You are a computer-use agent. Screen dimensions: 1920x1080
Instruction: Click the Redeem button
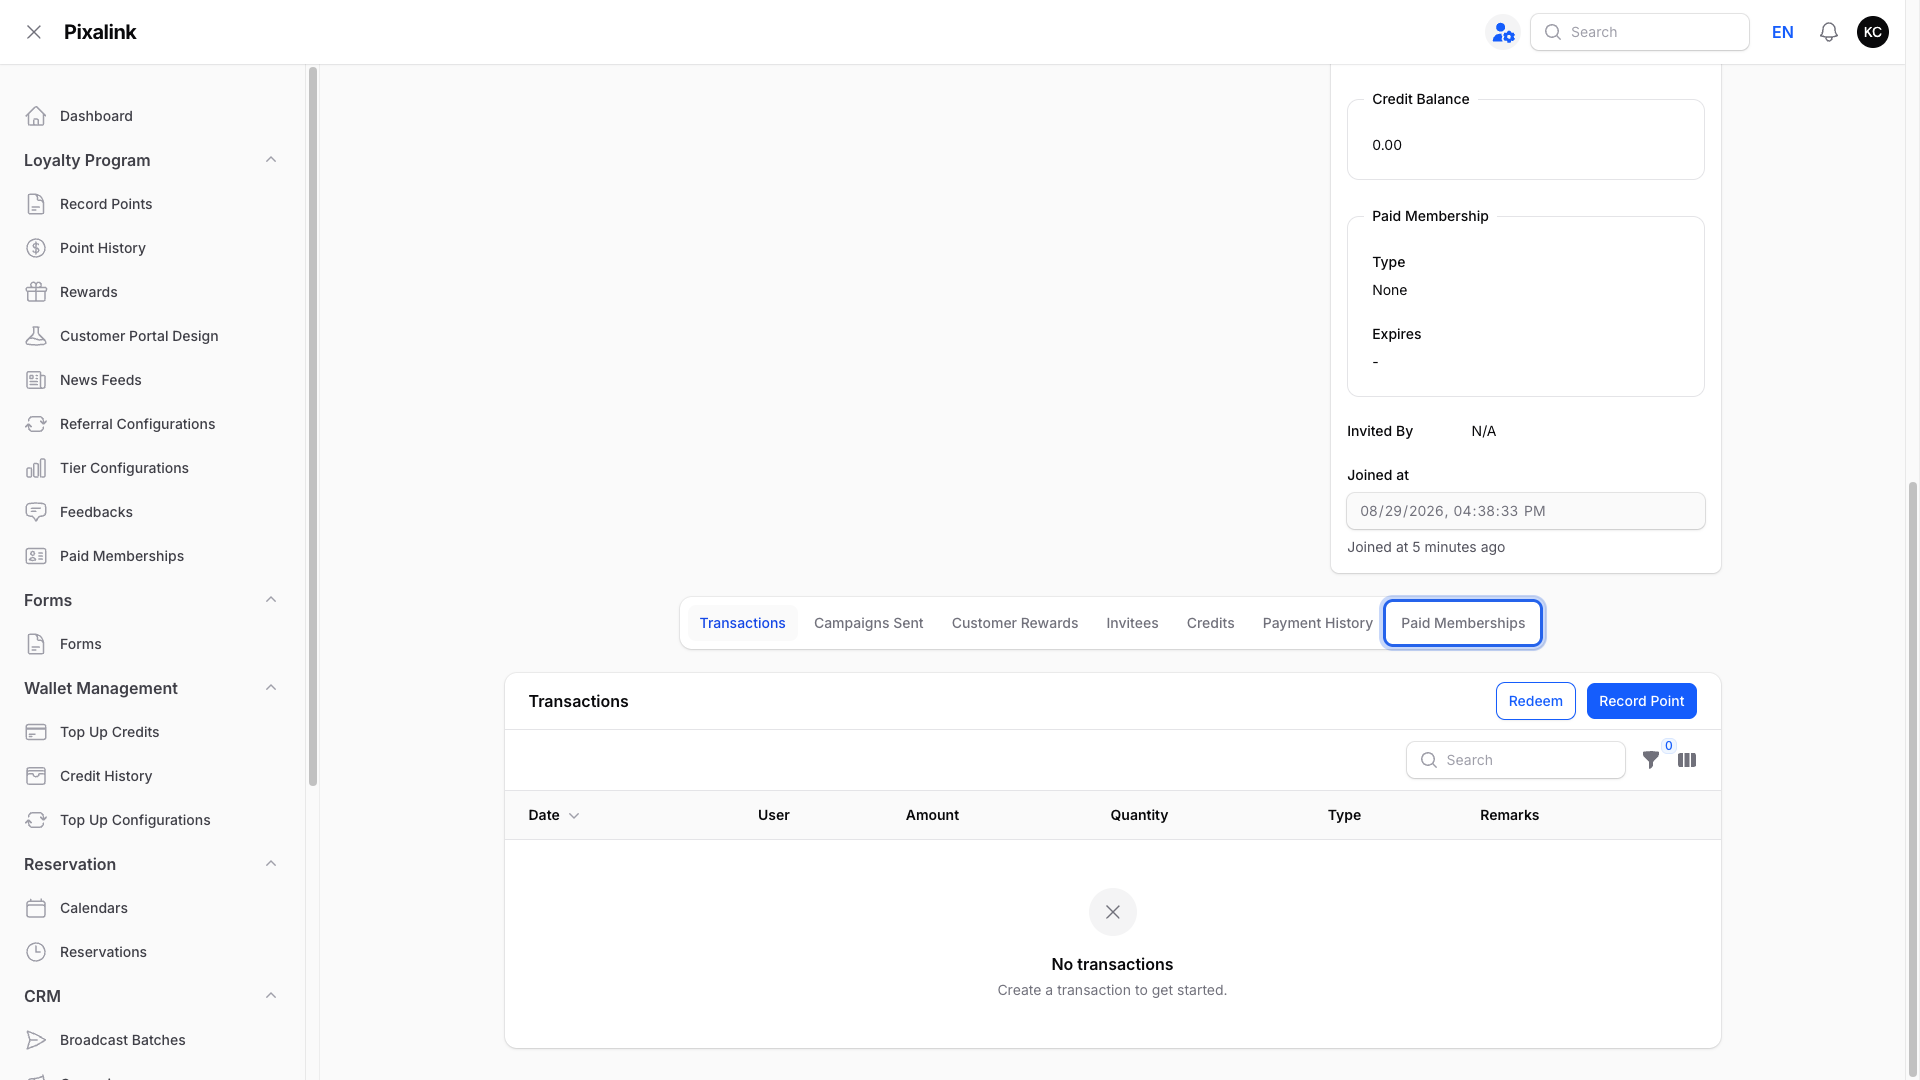(x=1535, y=701)
